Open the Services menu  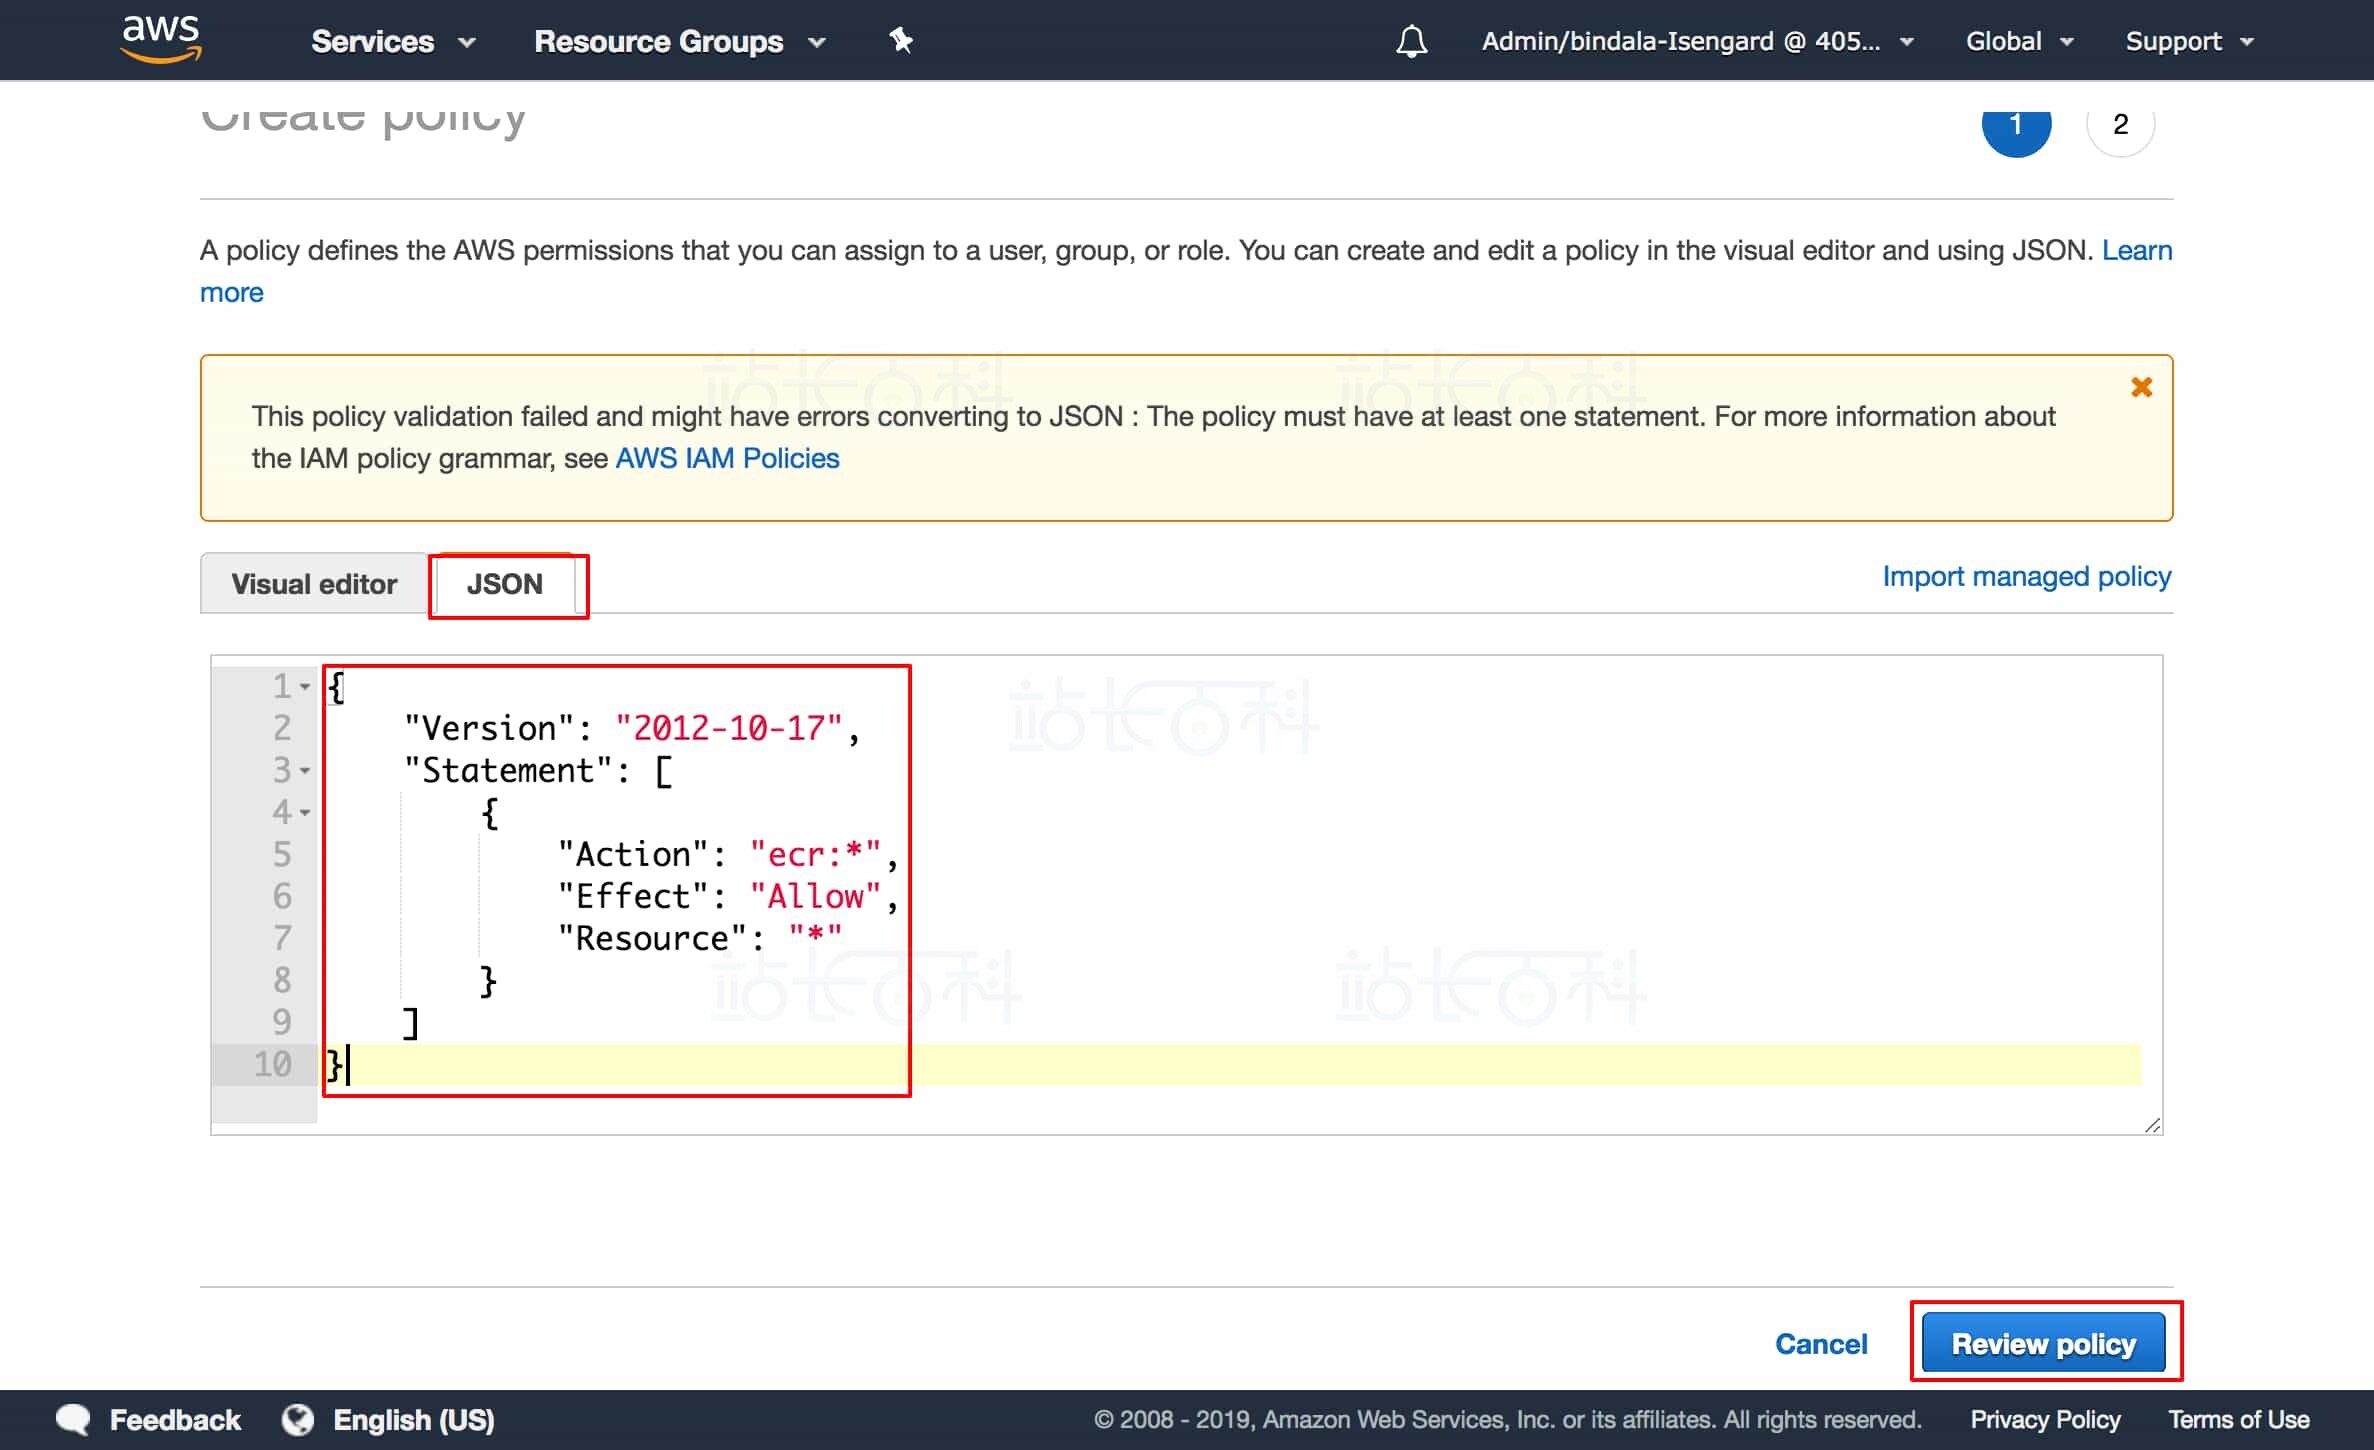coord(393,42)
